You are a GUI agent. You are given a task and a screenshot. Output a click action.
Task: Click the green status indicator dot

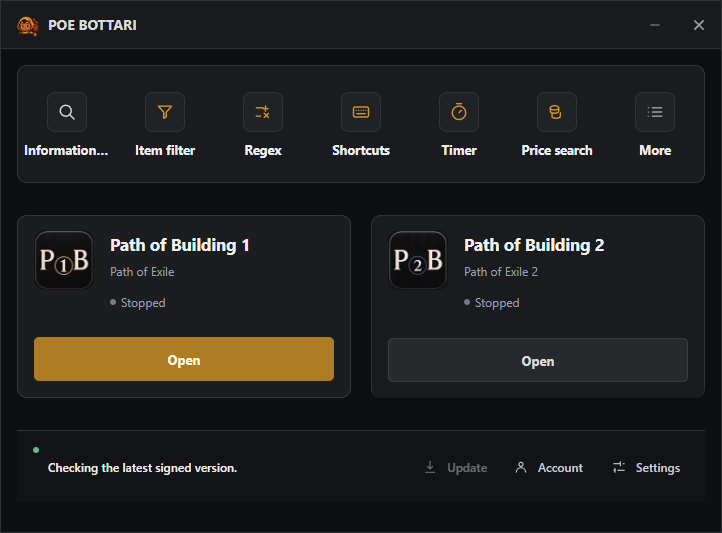point(36,450)
